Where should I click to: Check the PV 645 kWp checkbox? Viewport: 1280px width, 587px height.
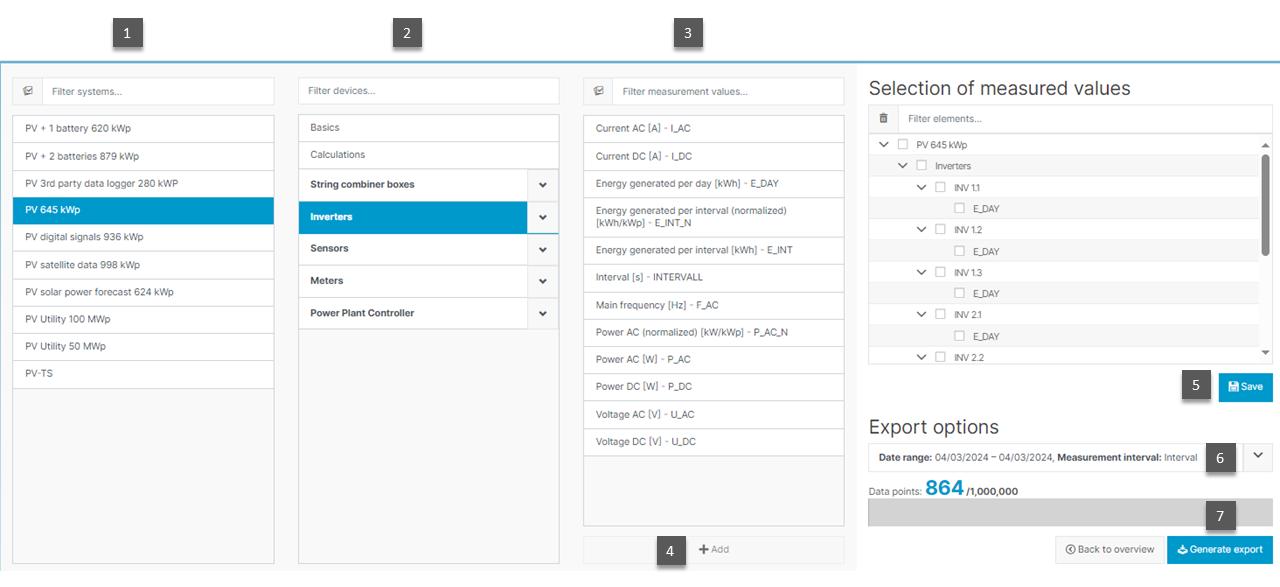pos(903,144)
